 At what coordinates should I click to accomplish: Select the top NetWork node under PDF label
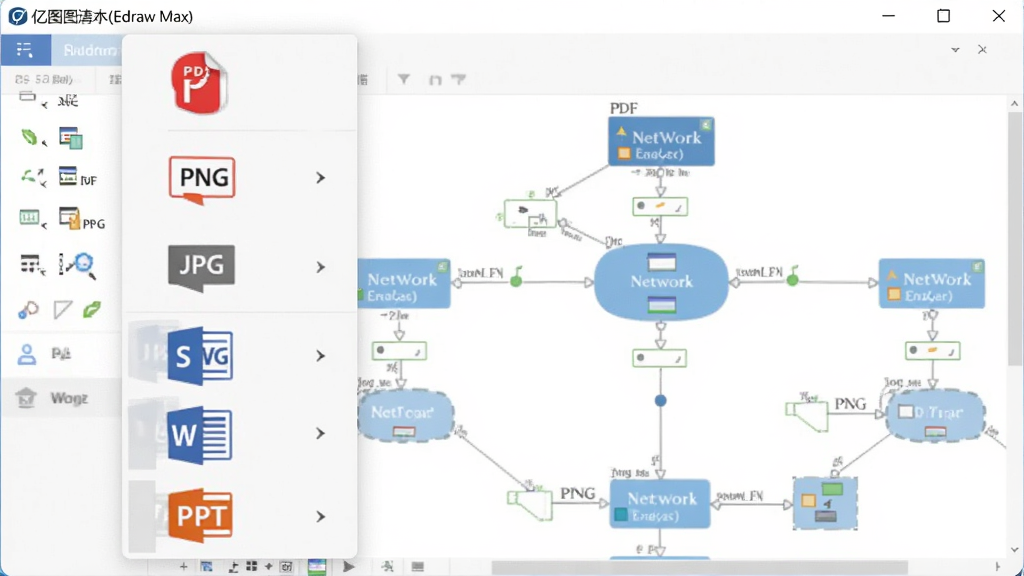pos(661,142)
